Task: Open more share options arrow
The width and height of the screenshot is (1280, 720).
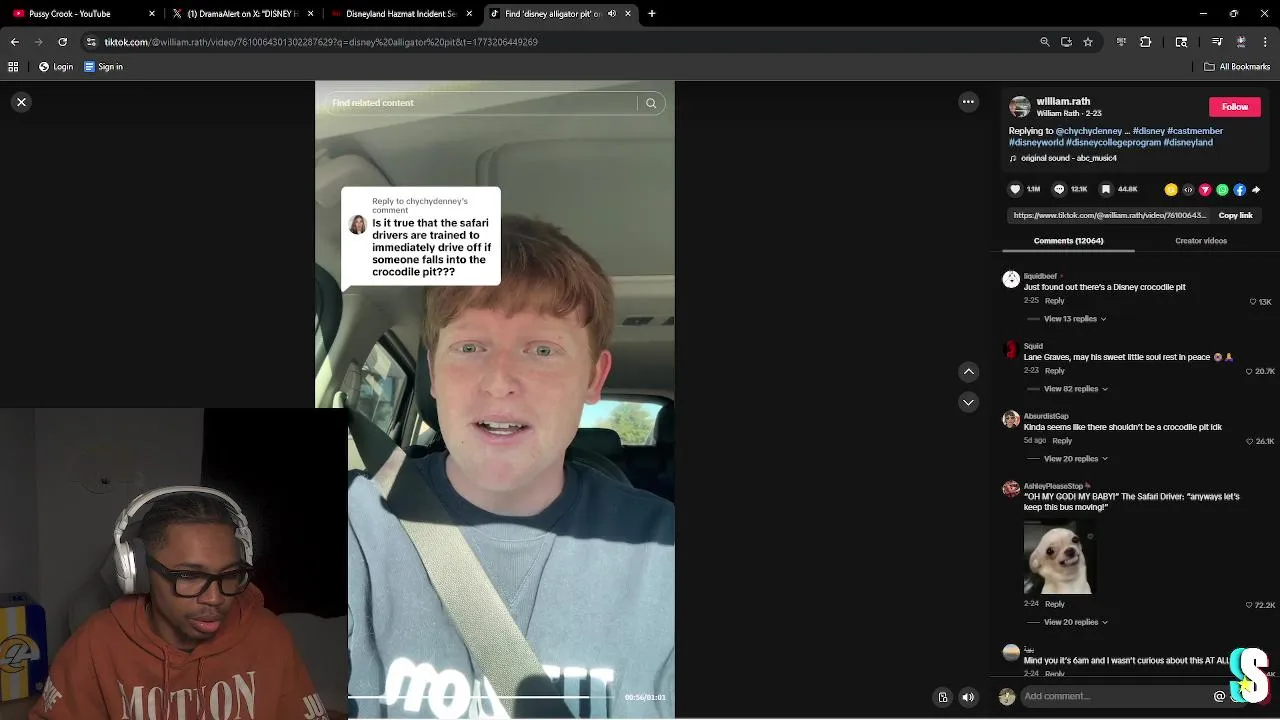Action: [1256, 189]
